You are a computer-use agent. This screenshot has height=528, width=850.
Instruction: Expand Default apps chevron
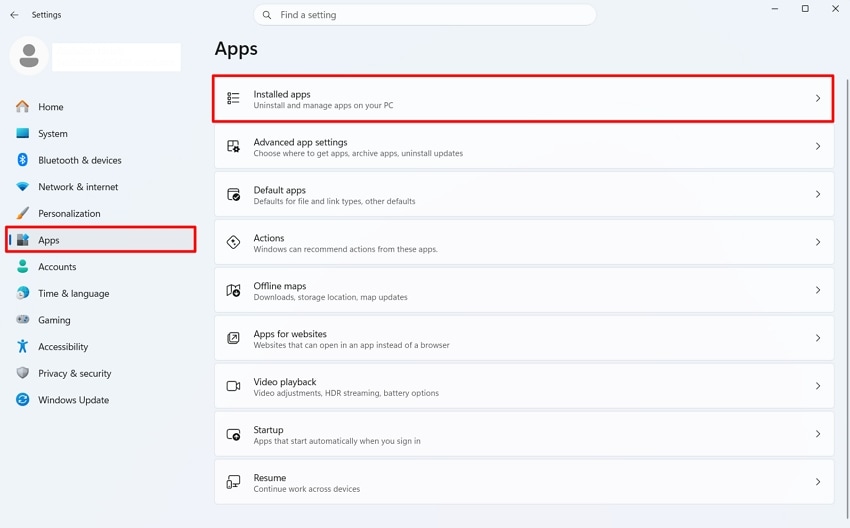tap(817, 194)
